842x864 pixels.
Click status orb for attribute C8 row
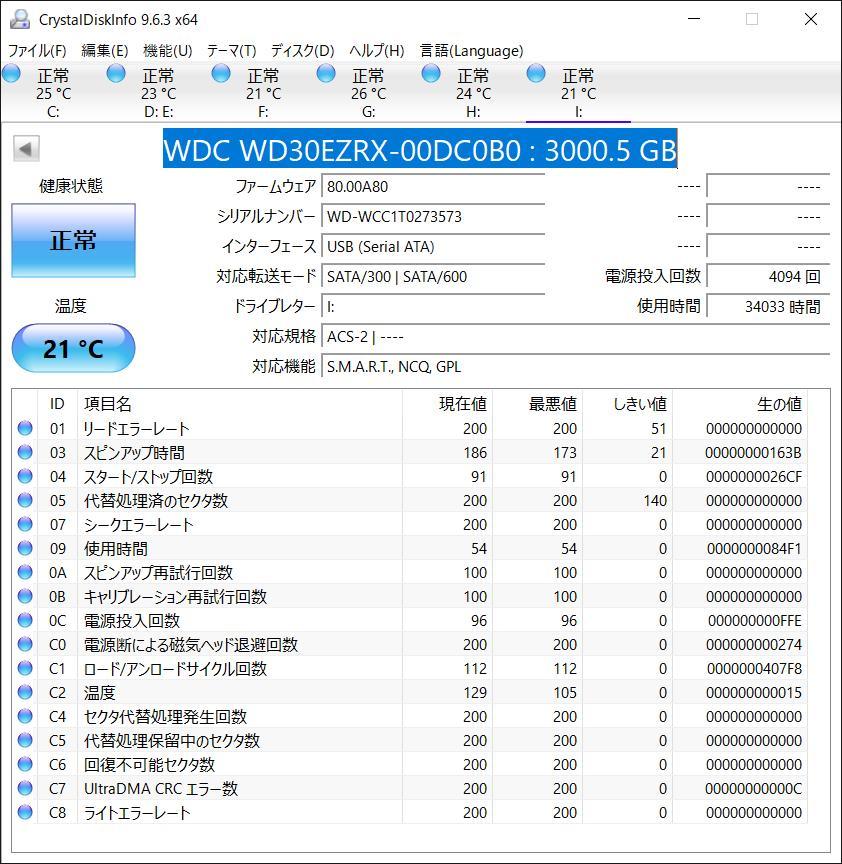(25, 812)
